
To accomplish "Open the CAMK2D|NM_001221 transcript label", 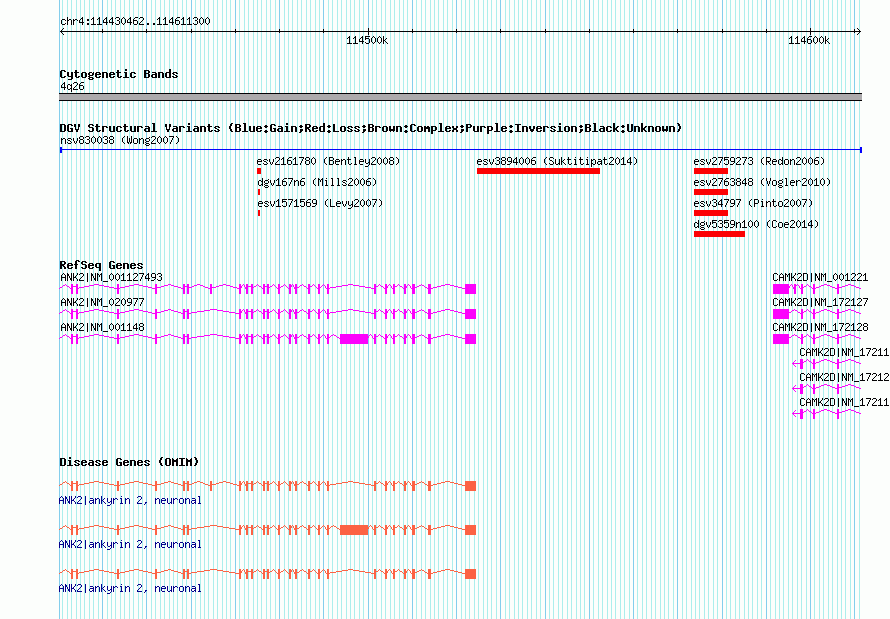I will [820, 277].
